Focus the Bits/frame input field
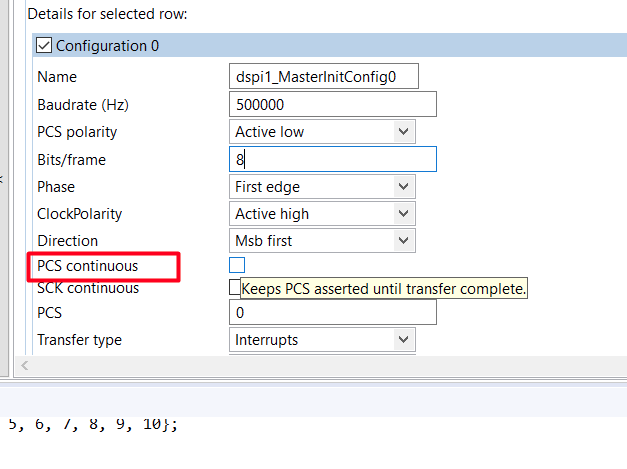This screenshot has height=469, width=627. pos(333,159)
